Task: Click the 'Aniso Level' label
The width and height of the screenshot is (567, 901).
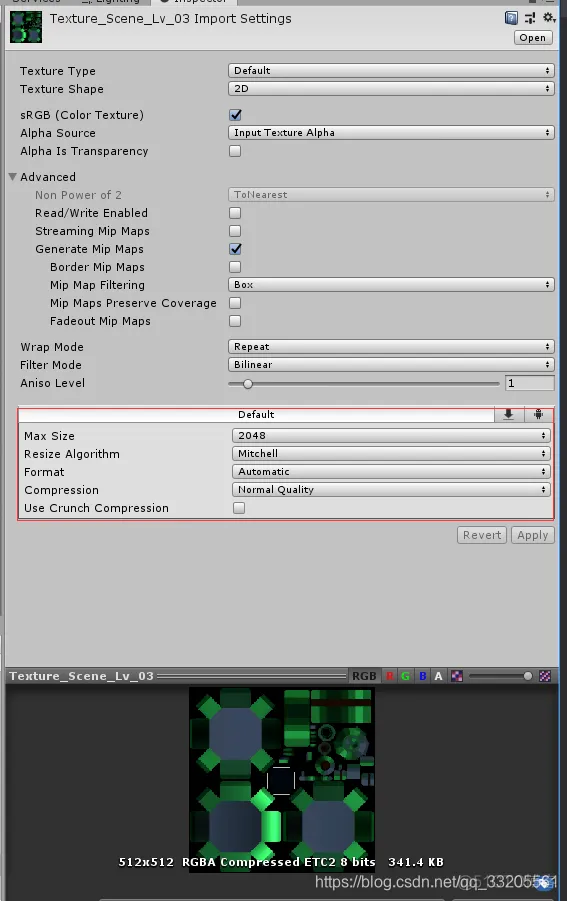Action: click(x=52, y=383)
